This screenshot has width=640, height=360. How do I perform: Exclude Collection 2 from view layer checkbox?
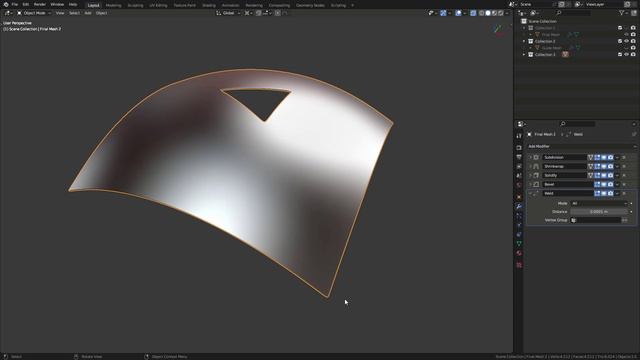click(620, 41)
